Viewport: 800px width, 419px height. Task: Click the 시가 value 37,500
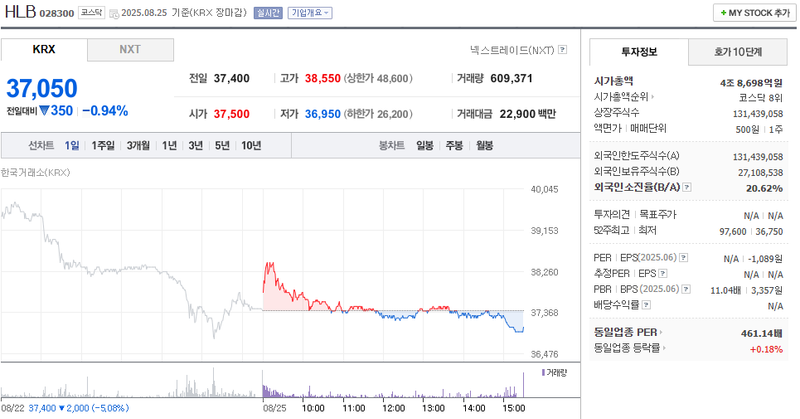[232, 114]
